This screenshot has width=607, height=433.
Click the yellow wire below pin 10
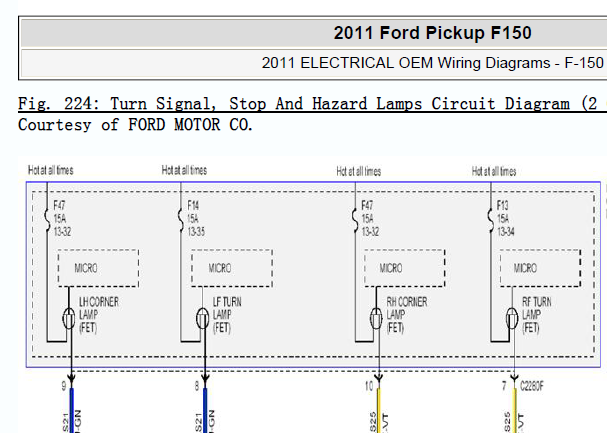(379, 410)
